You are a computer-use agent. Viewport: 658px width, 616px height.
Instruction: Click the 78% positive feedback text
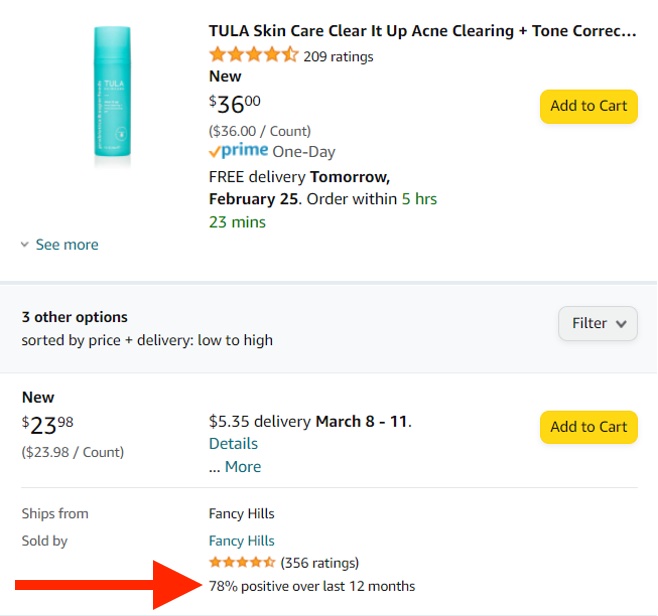[312, 586]
